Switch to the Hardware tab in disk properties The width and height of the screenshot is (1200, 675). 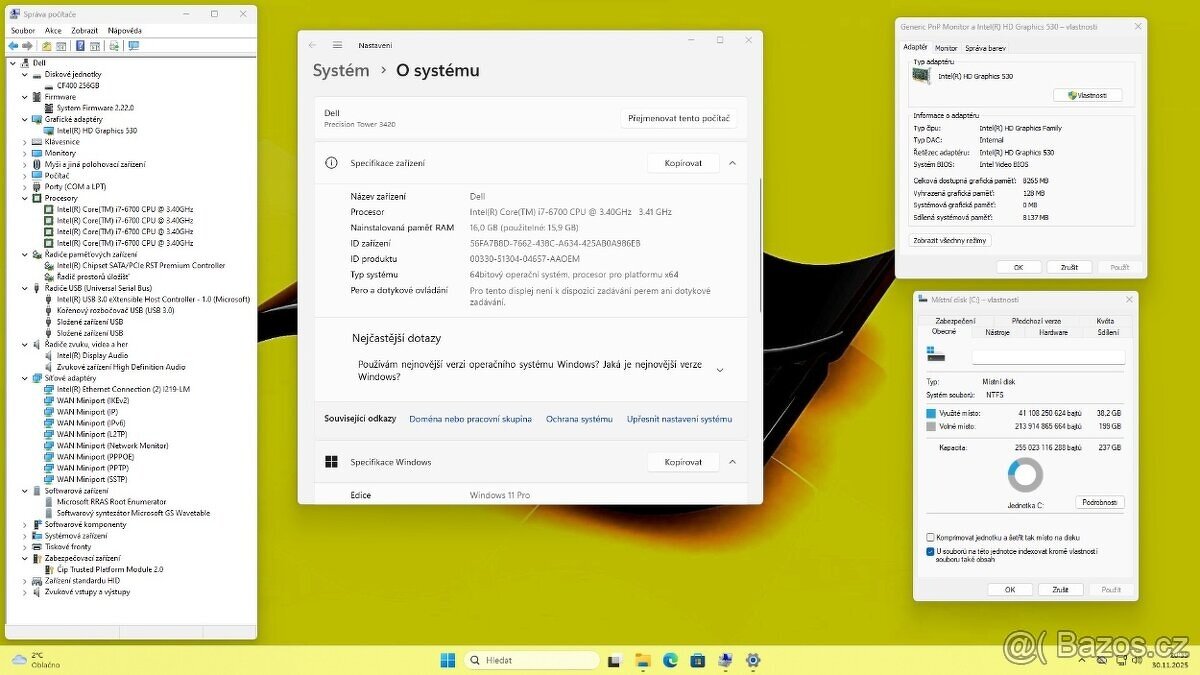tap(1052, 332)
